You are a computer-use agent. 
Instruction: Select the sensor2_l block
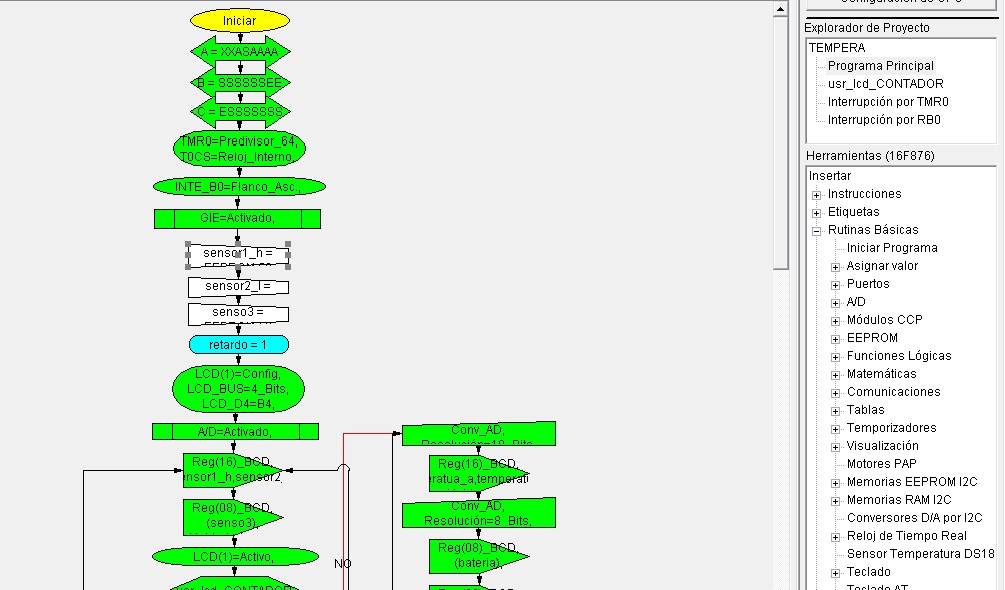pyautogui.click(x=238, y=286)
